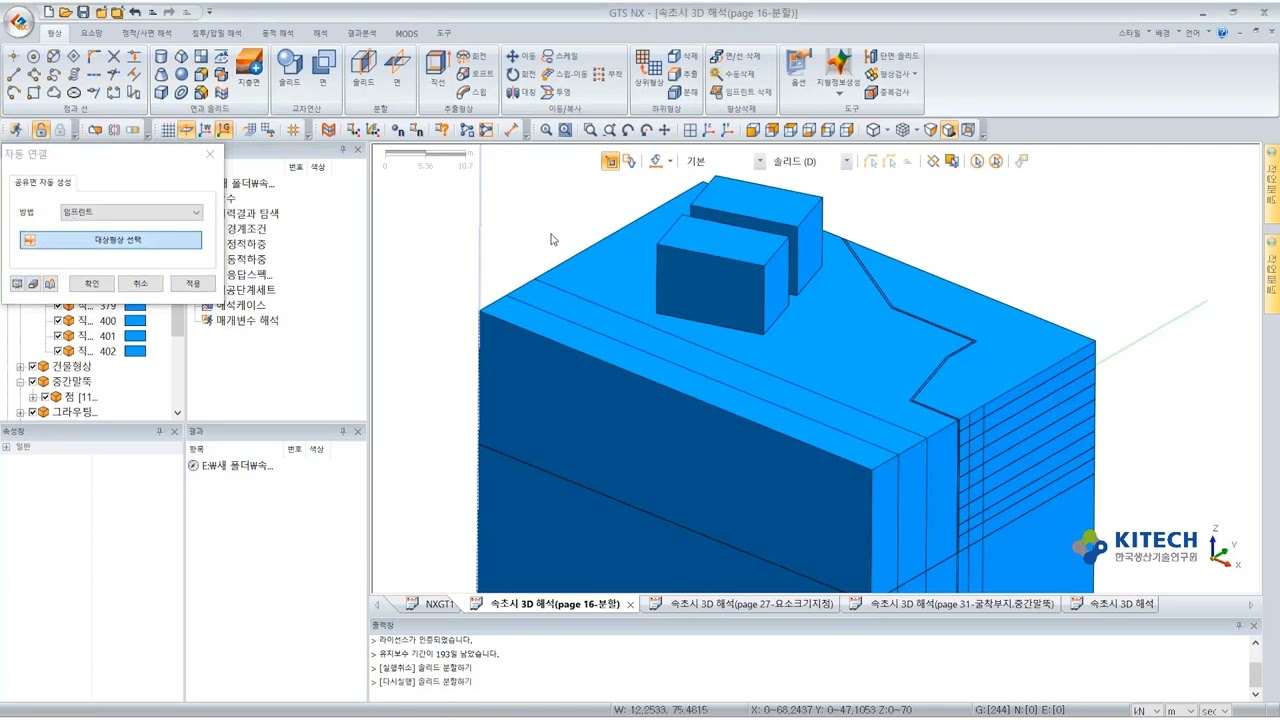Screen dimensions: 1280x720
Task: Toggle the 중간말뚝 checkbox
Action: tap(32, 382)
